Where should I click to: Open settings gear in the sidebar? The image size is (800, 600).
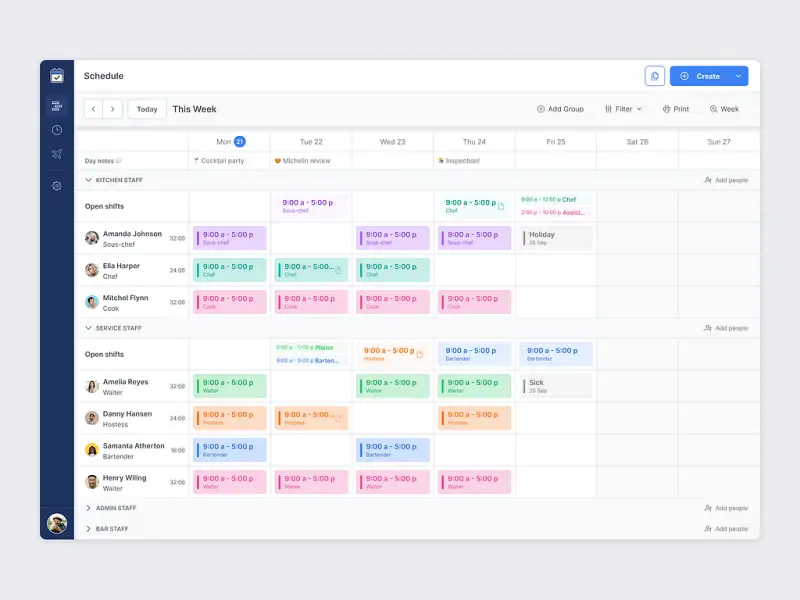click(x=57, y=186)
